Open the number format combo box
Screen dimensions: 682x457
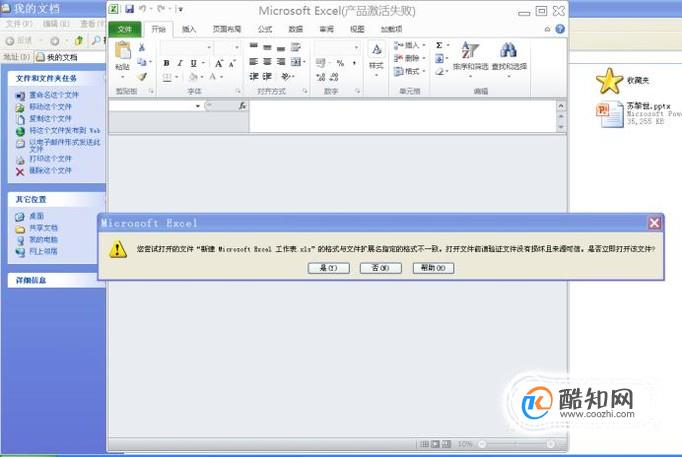coord(337,47)
